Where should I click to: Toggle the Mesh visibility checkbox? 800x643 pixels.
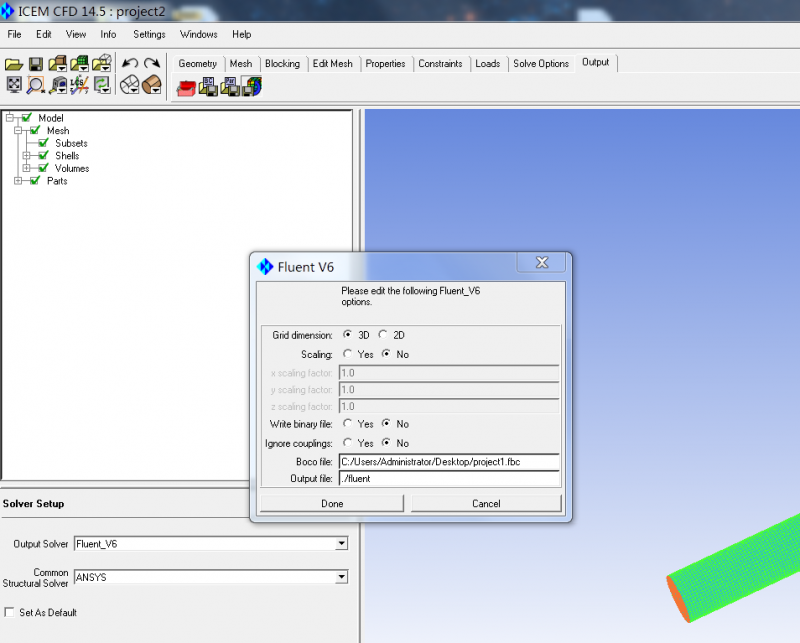(35, 131)
